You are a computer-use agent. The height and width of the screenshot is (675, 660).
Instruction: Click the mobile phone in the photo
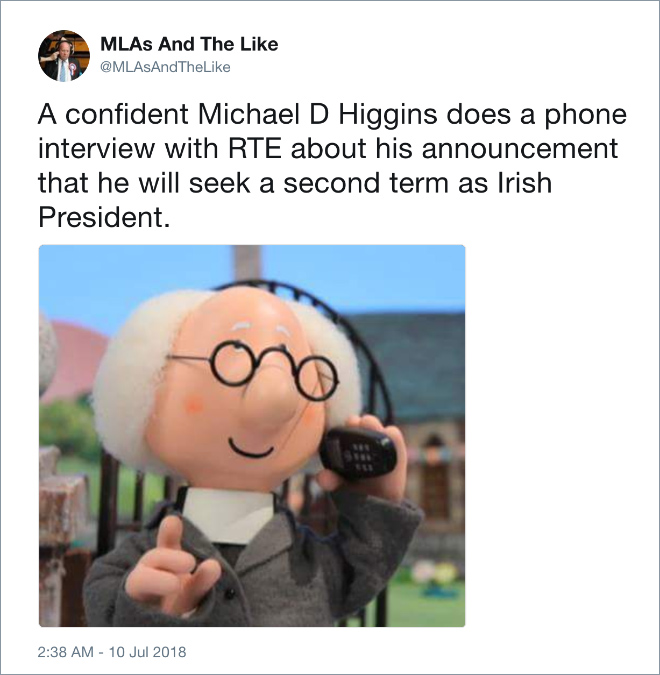[x=358, y=453]
